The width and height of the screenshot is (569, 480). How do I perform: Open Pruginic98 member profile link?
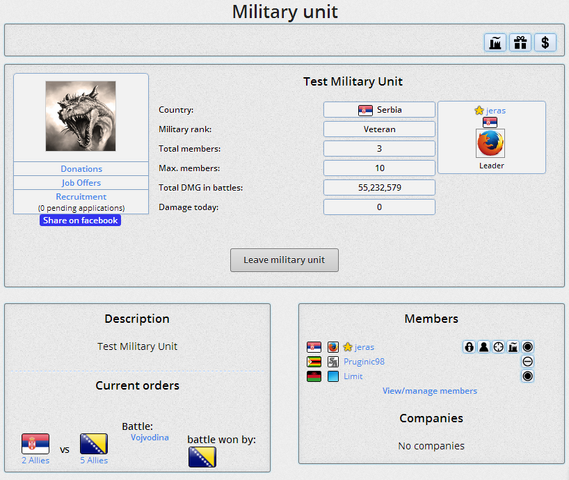click(364, 361)
